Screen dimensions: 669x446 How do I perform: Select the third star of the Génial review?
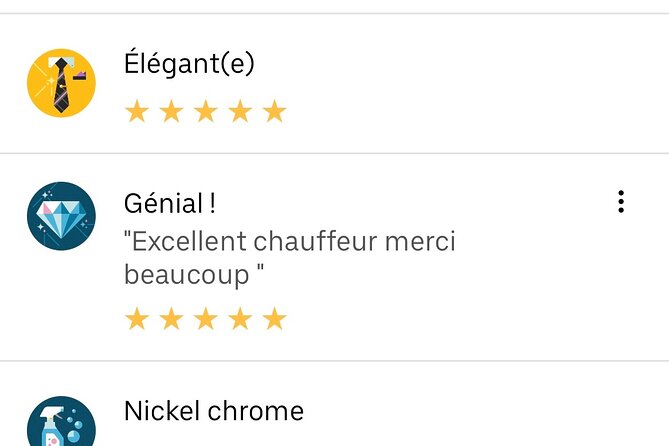[x=205, y=319]
